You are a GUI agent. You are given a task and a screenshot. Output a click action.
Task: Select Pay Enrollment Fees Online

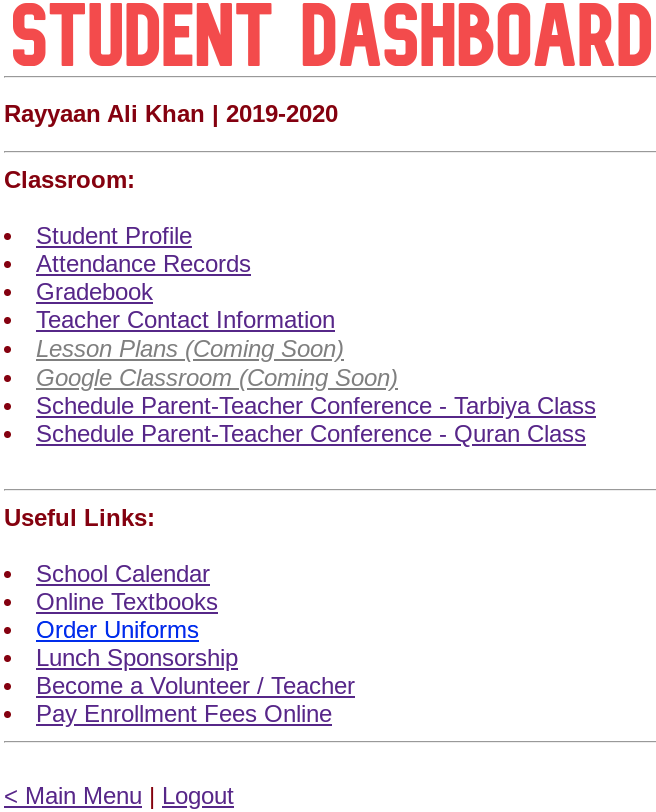[x=184, y=714]
